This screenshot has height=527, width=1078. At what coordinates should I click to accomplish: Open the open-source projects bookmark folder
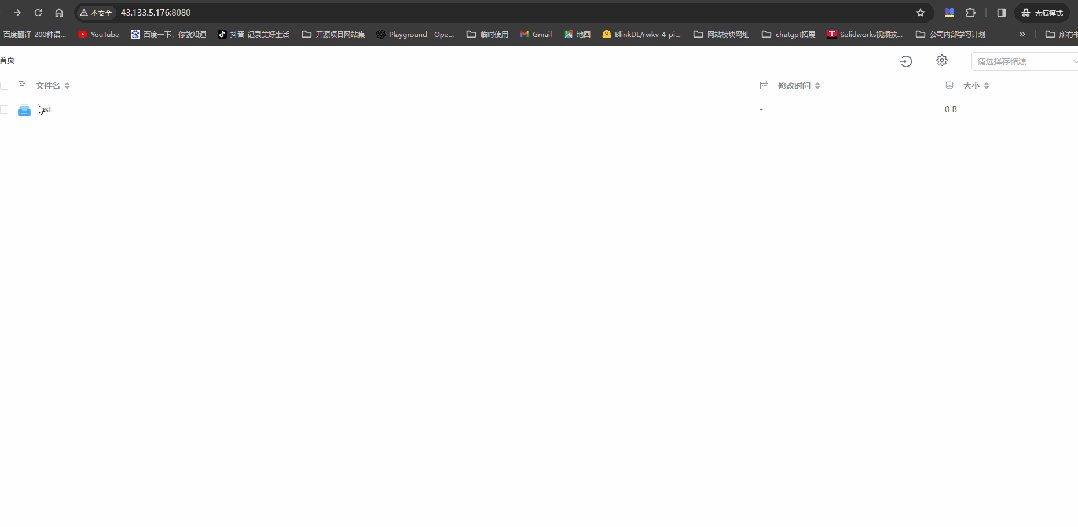tap(333, 34)
